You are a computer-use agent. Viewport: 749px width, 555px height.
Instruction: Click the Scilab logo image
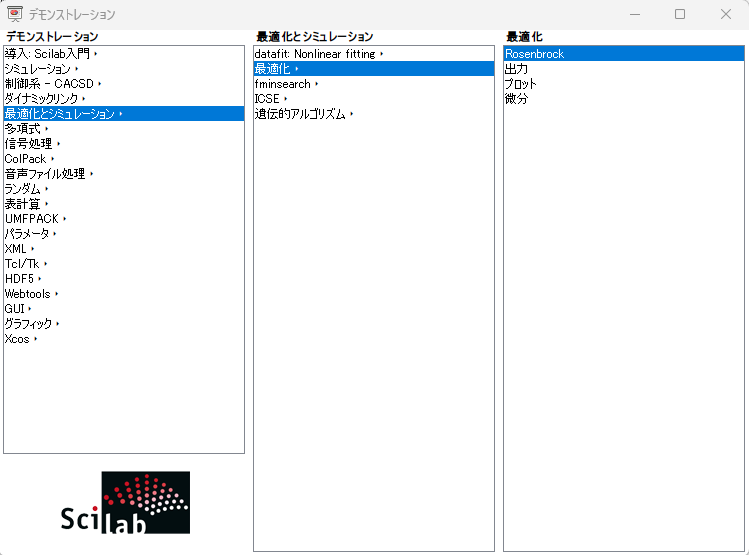click(124, 503)
